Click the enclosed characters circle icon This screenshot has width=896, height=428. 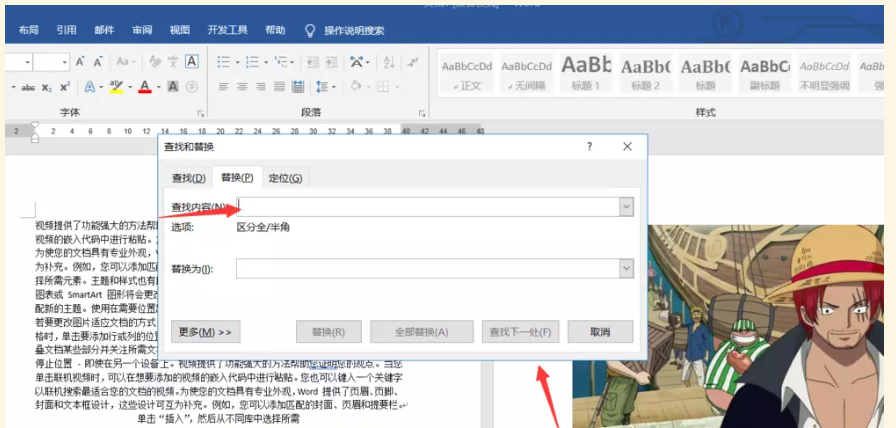click(x=192, y=87)
